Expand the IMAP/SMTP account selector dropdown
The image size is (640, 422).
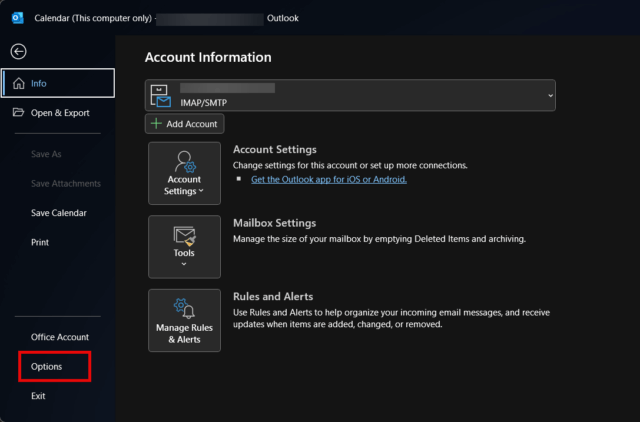pos(350,96)
